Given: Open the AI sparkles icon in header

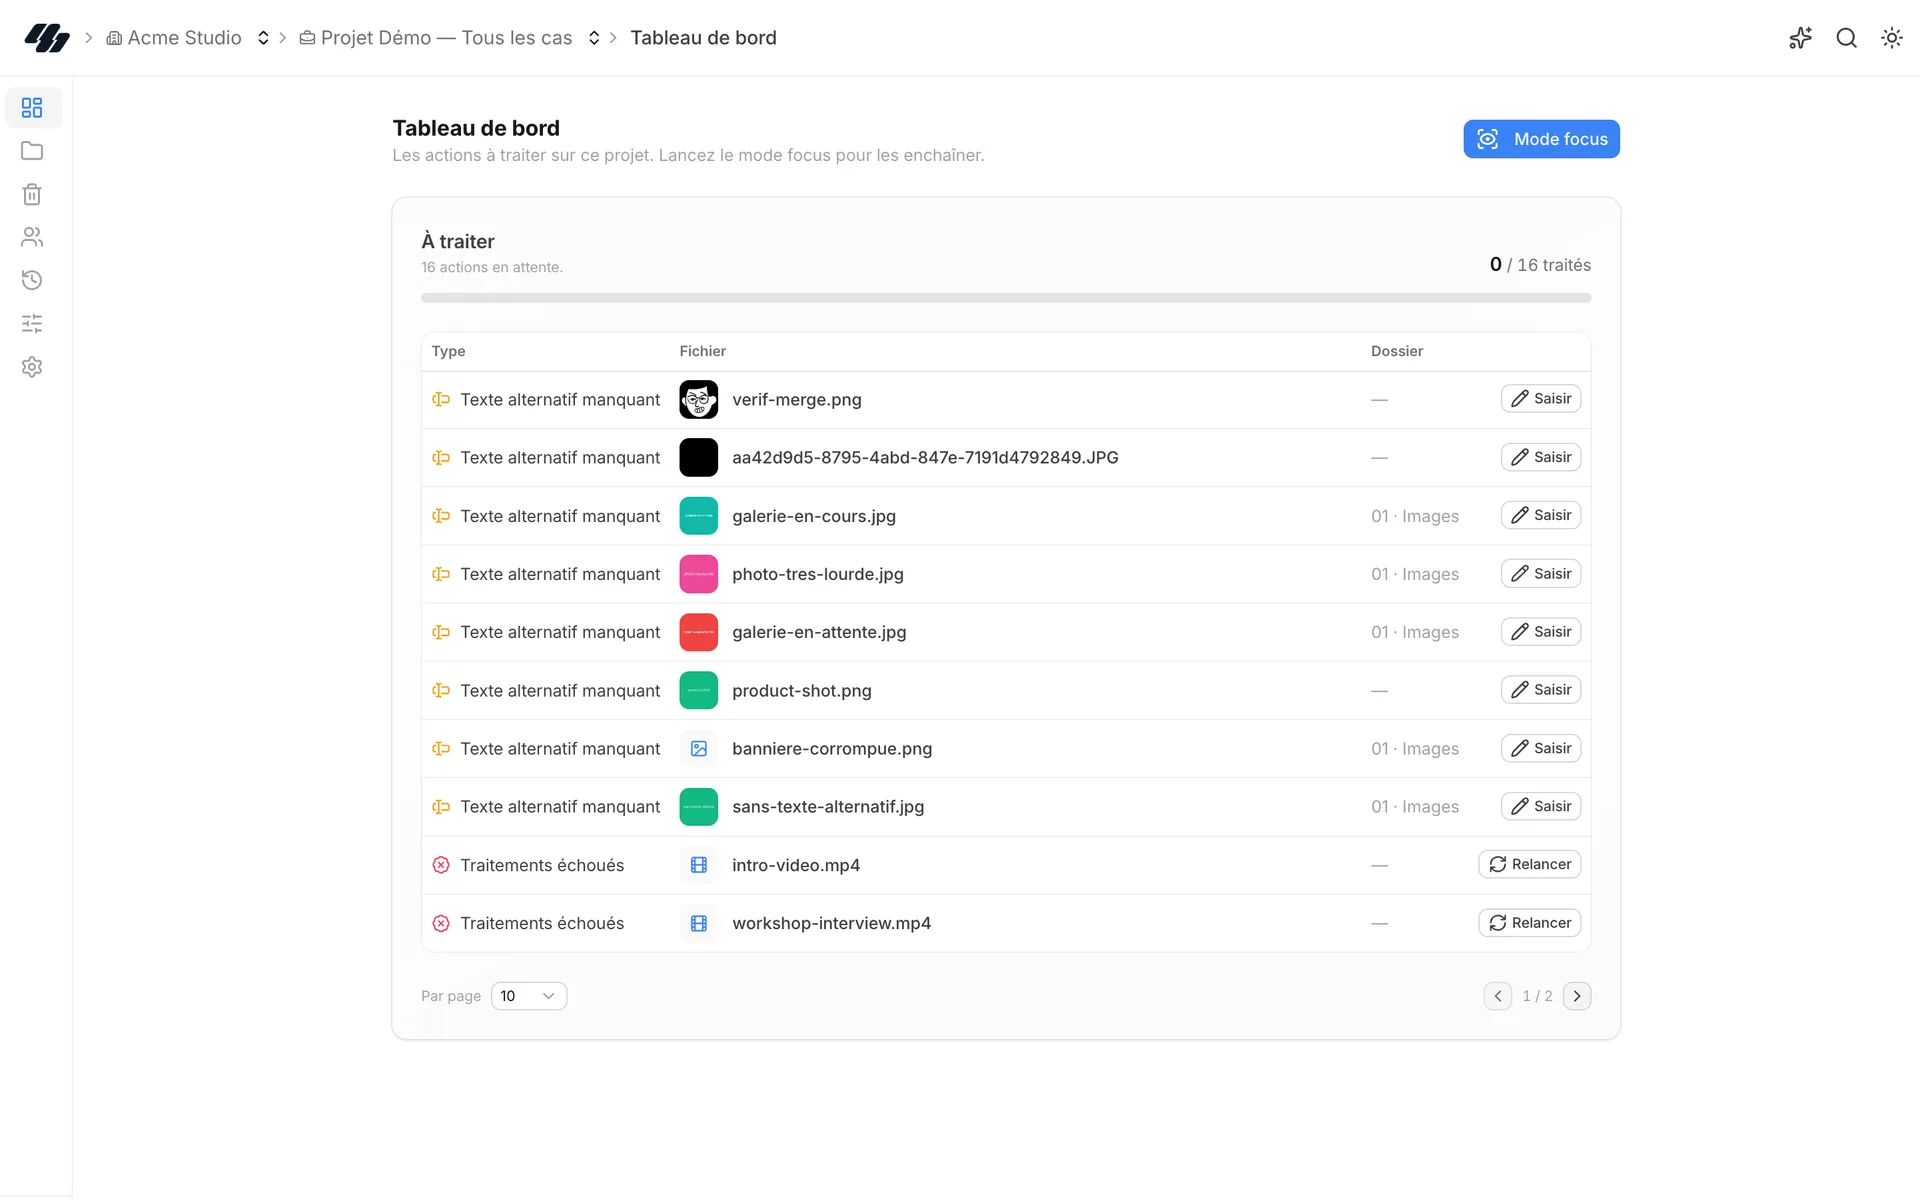Looking at the screenshot, I should pos(1800,38).
